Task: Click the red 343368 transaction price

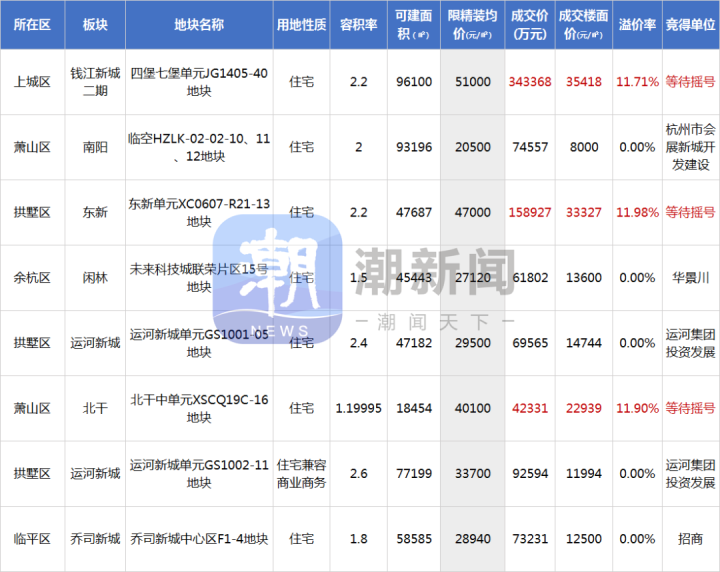Action: point(529,81)
